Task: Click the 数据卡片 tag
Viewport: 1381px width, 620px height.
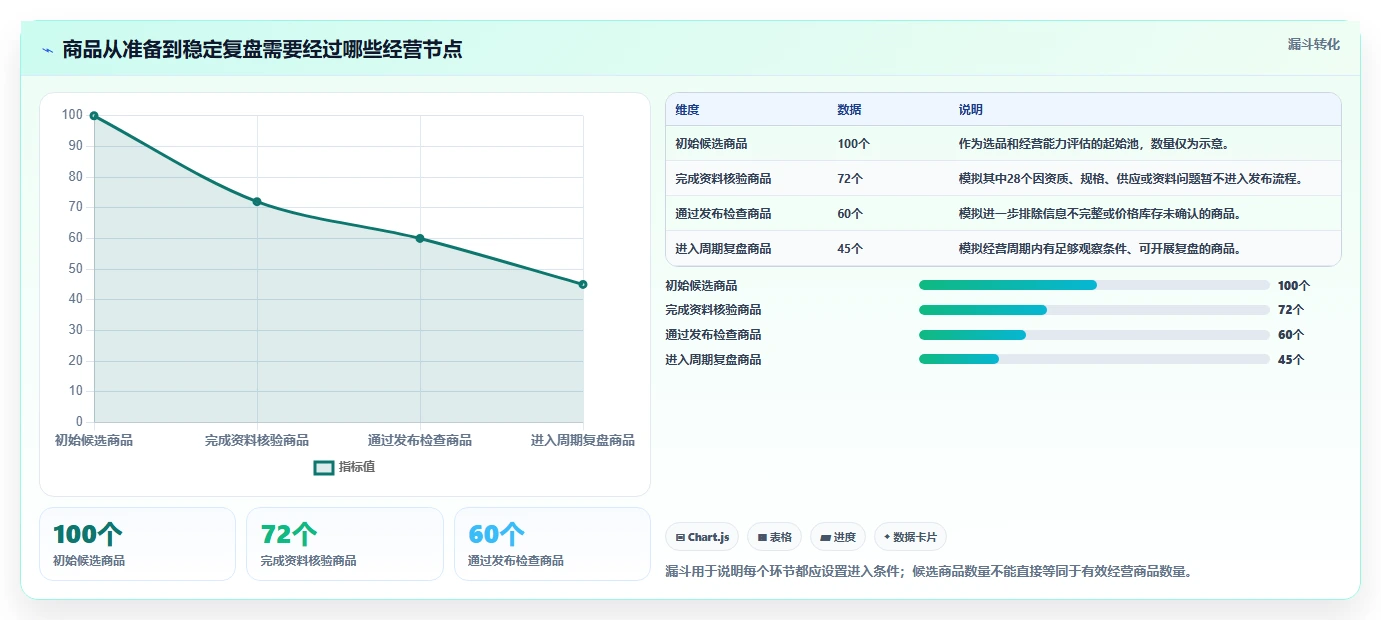Action: click(x=910, y=537)
